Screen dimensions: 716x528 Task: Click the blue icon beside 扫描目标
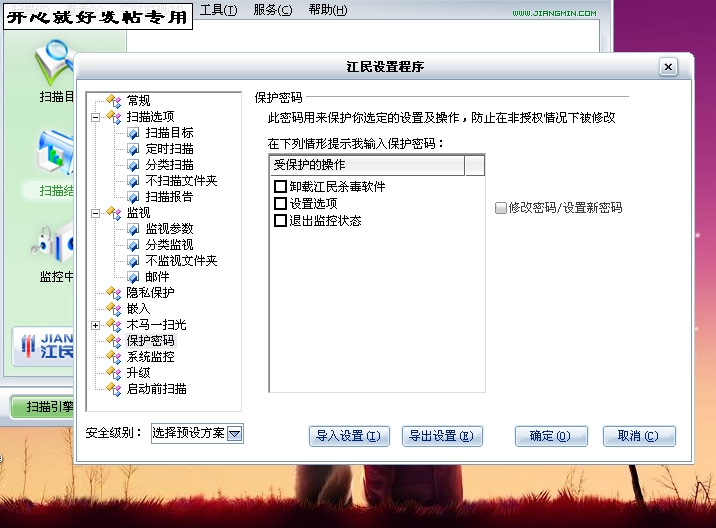click(x=133, y=133)
